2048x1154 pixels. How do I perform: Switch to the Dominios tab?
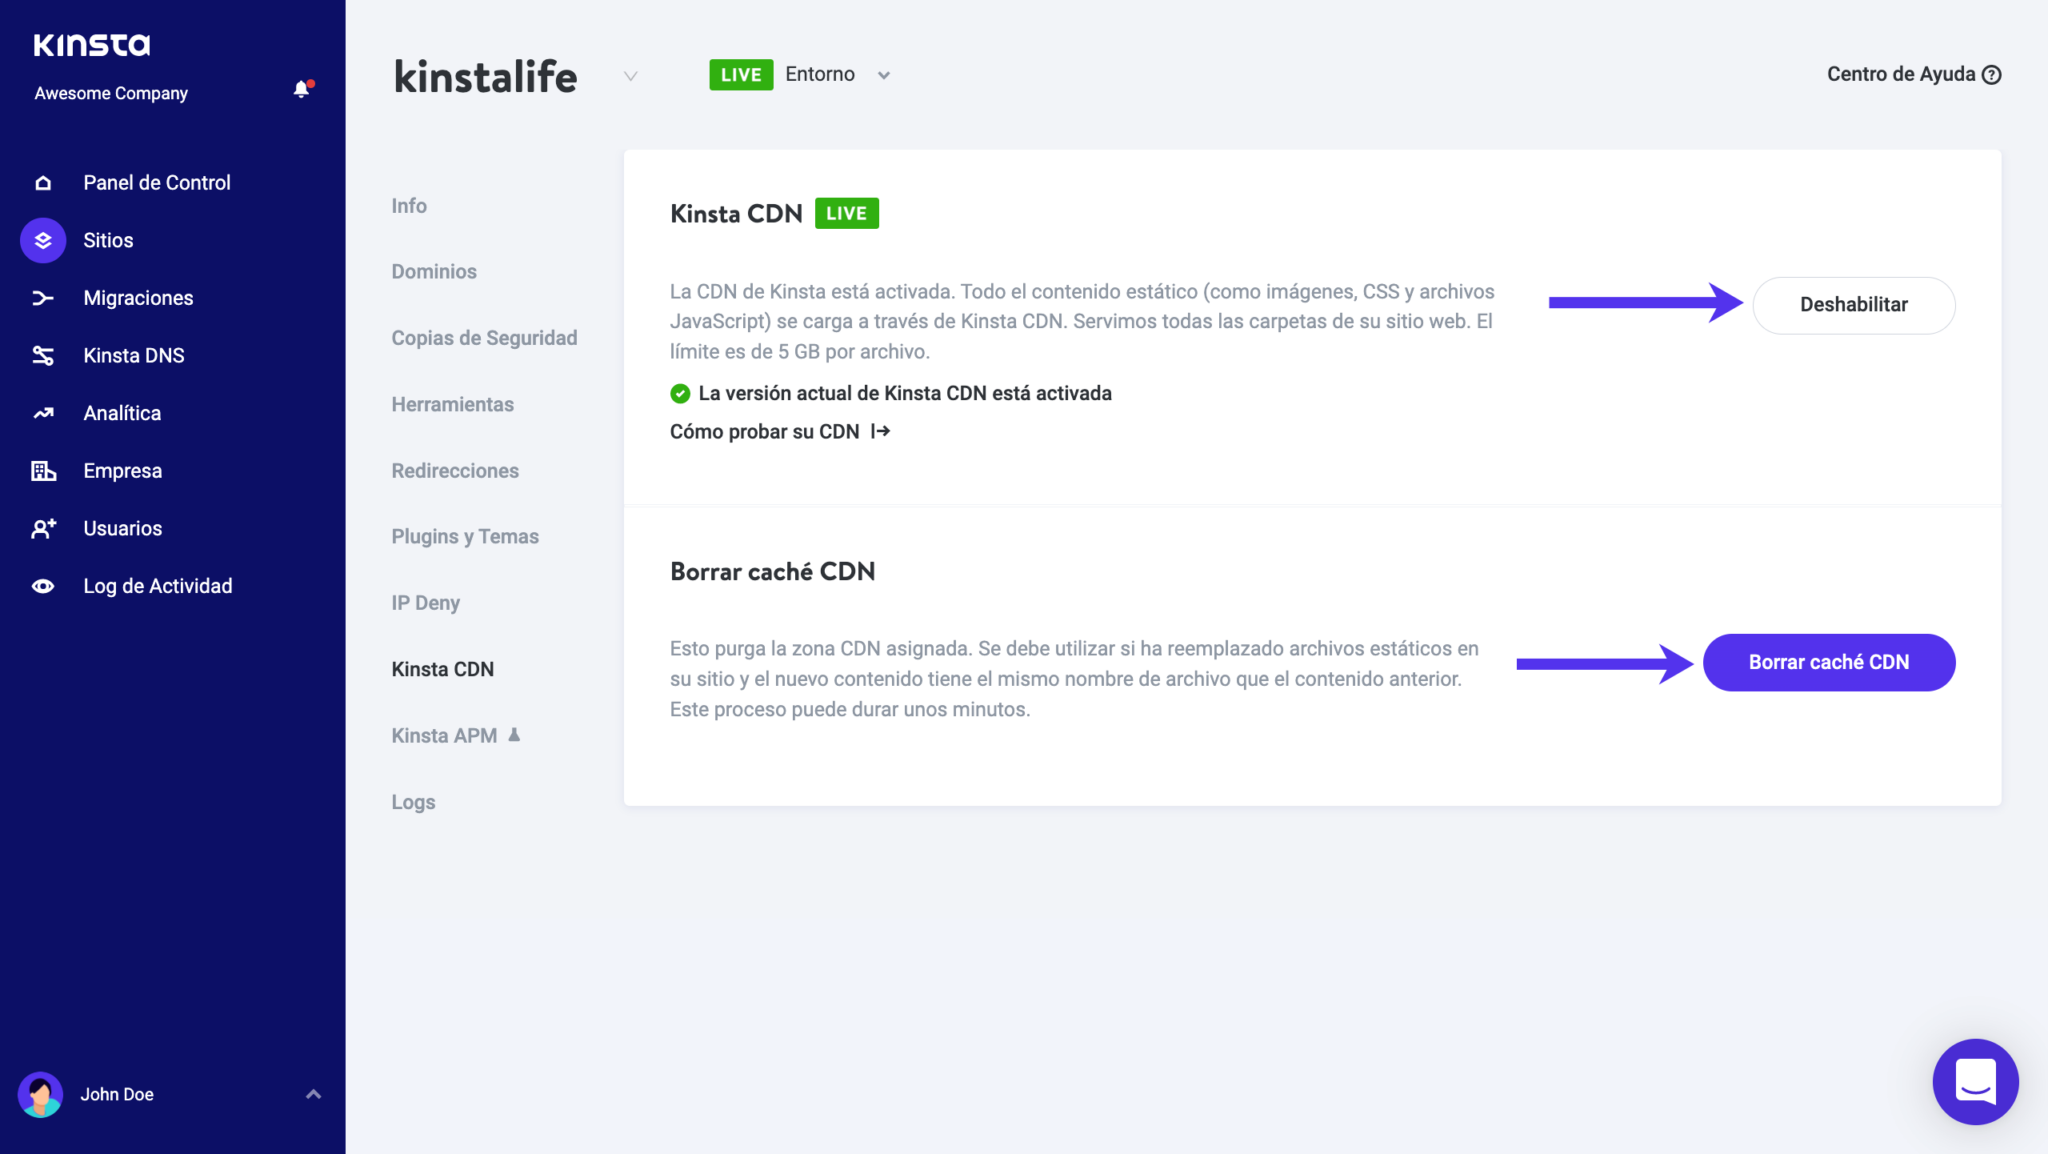click(434, 271)
